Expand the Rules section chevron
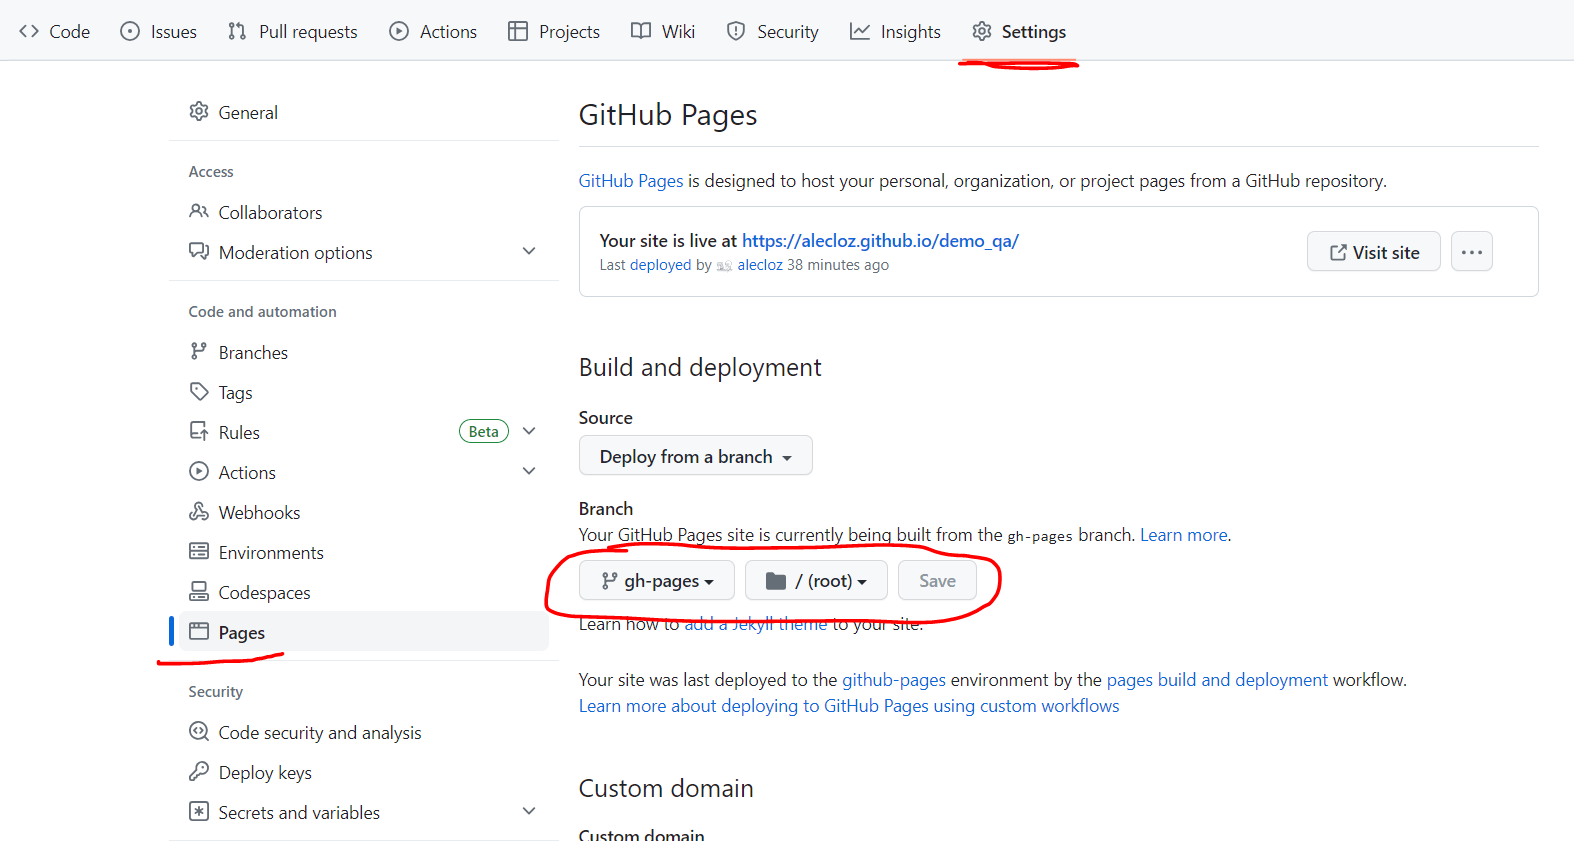 pos(529,431)
